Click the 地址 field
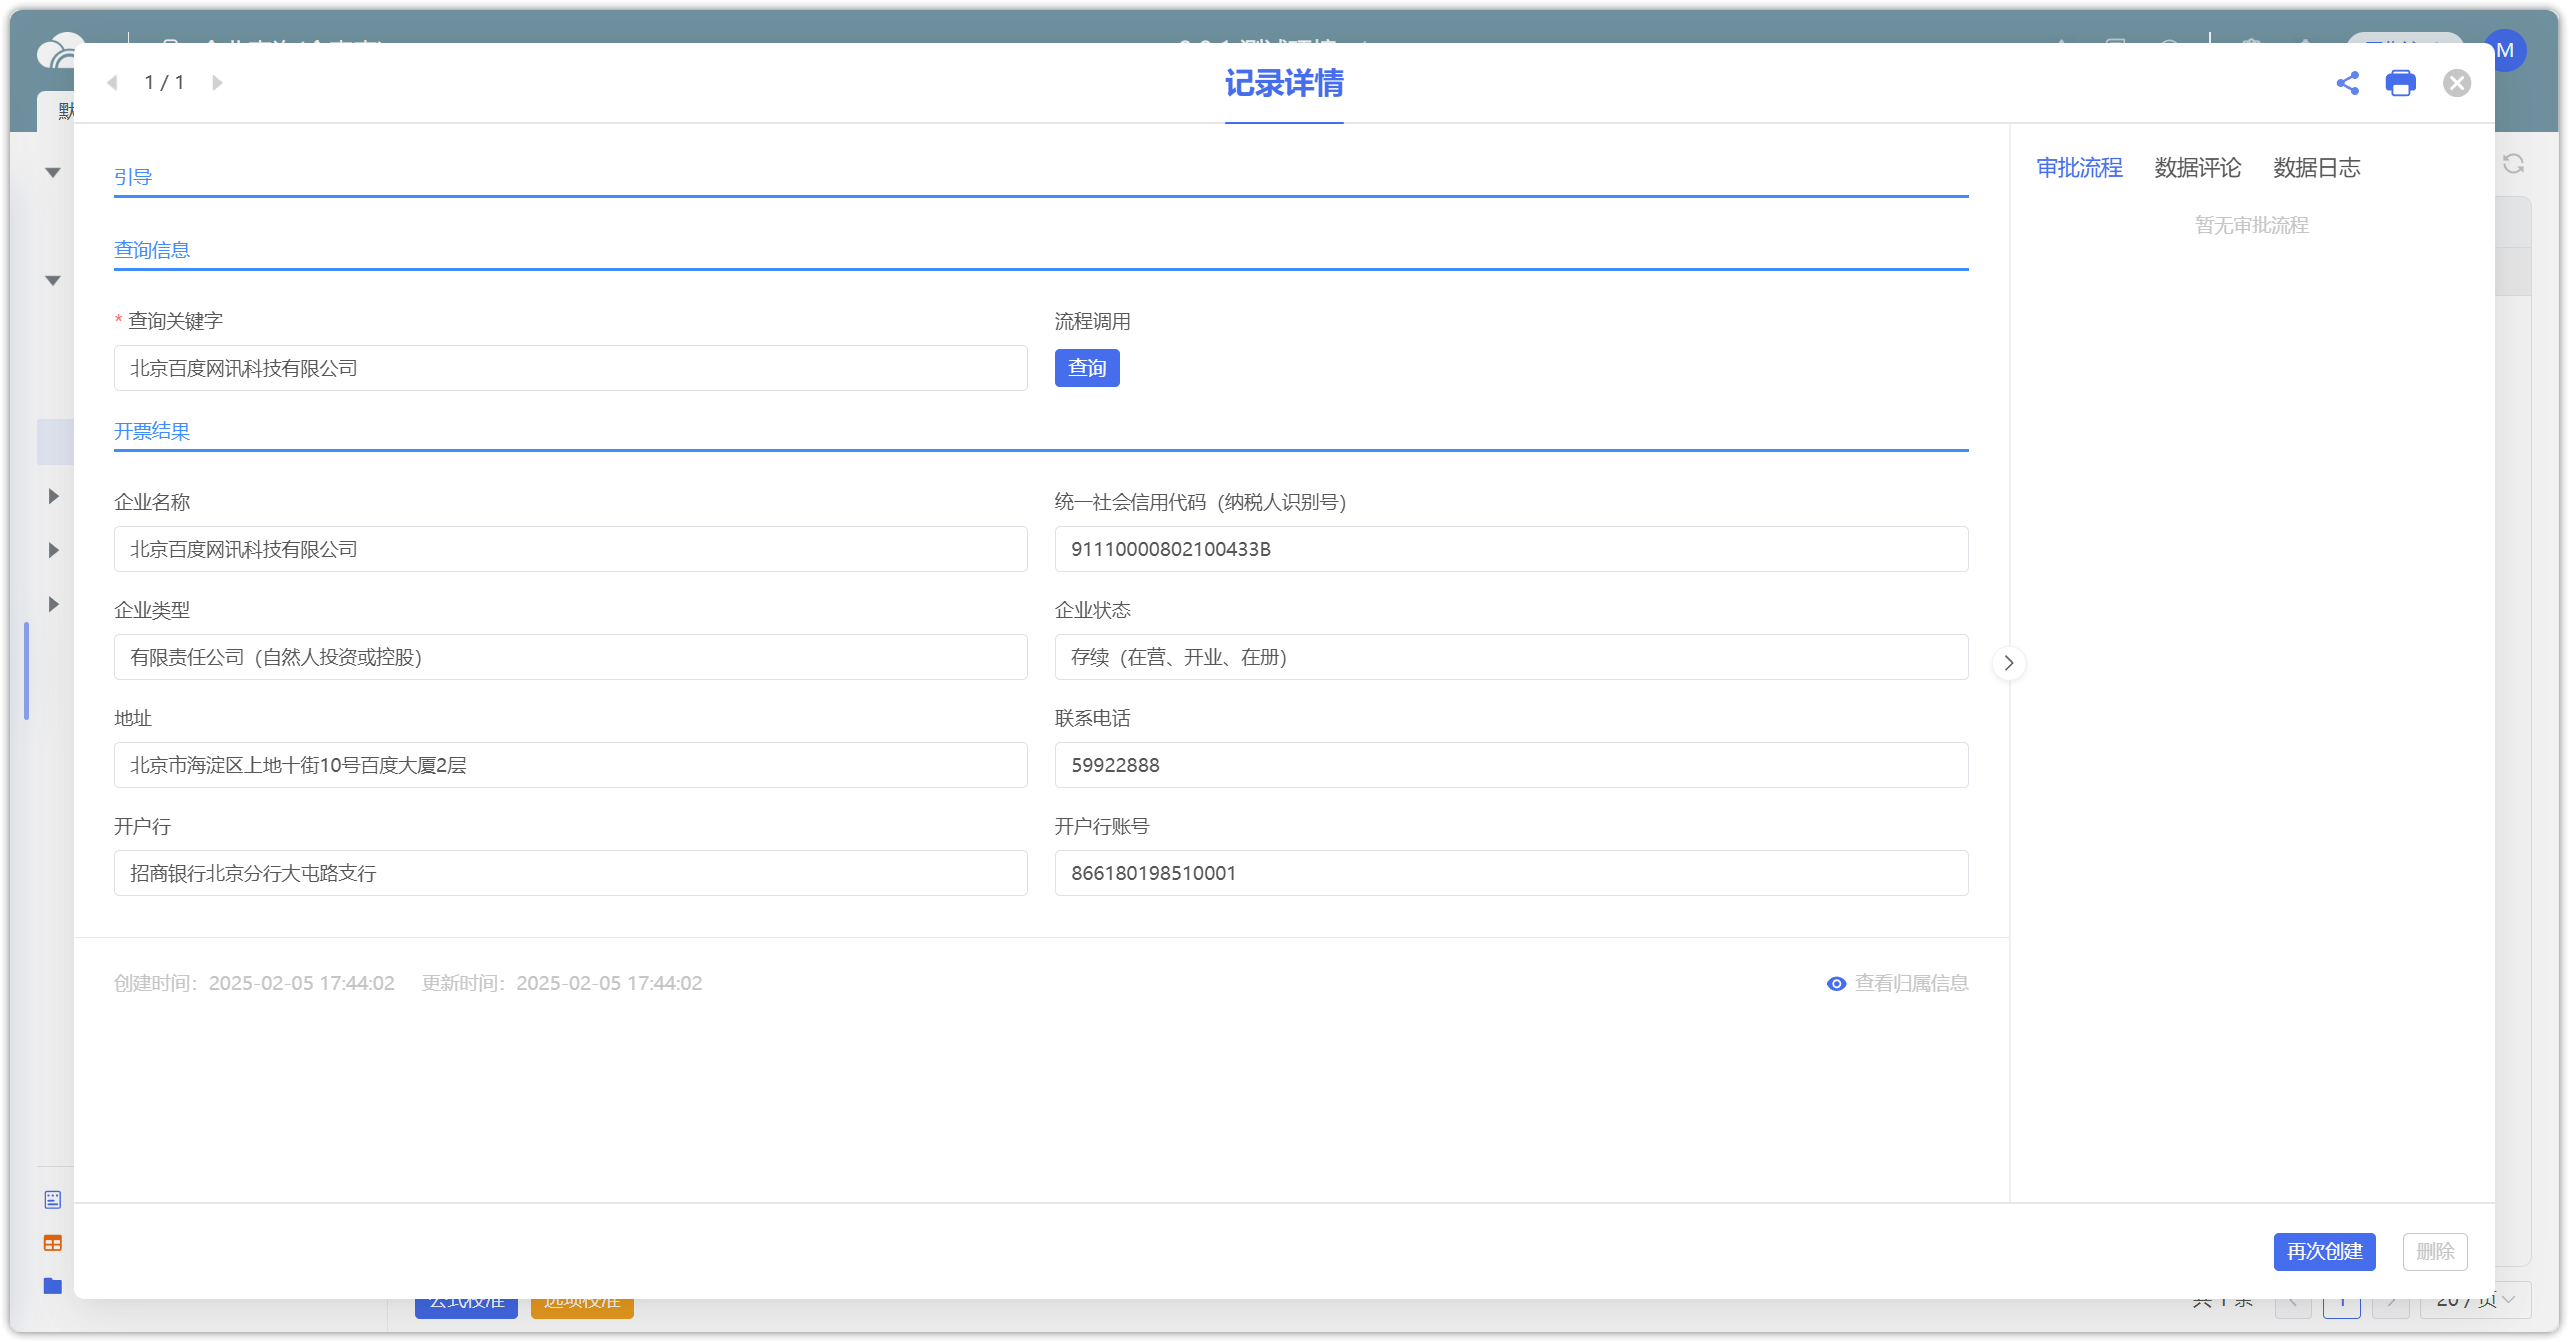 (571, 765)
